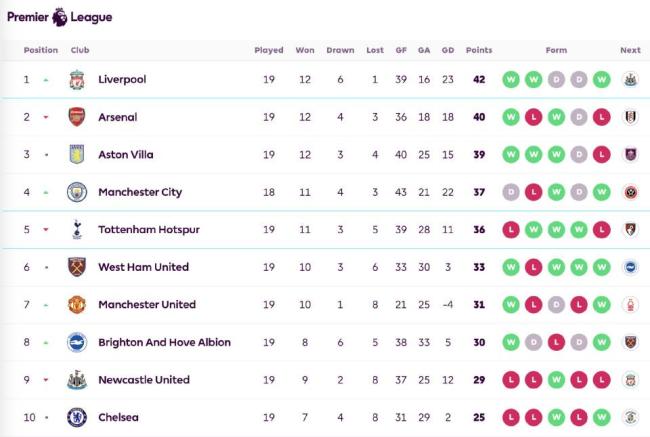Open Liverpool's next opponent badge
650x437 pixels.
pos(630,79)
